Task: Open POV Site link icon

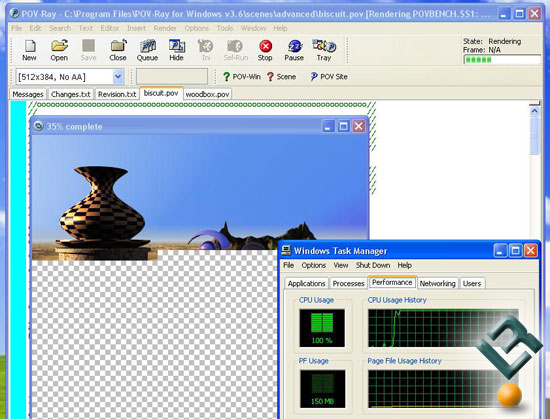Action: point(329,76)
